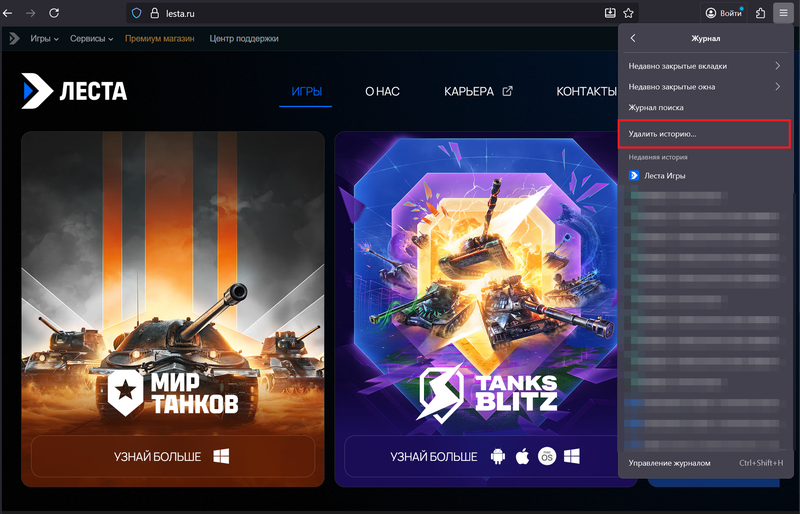Expand the Игры dropdown in the top bar

click(x=44, y=39)
